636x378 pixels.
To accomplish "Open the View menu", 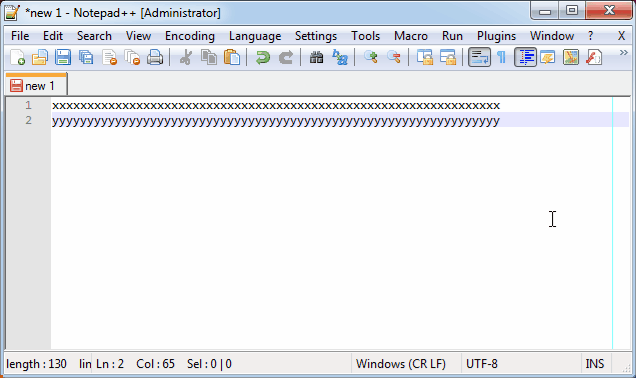I will pyautogui.click(x=138, y=36).
